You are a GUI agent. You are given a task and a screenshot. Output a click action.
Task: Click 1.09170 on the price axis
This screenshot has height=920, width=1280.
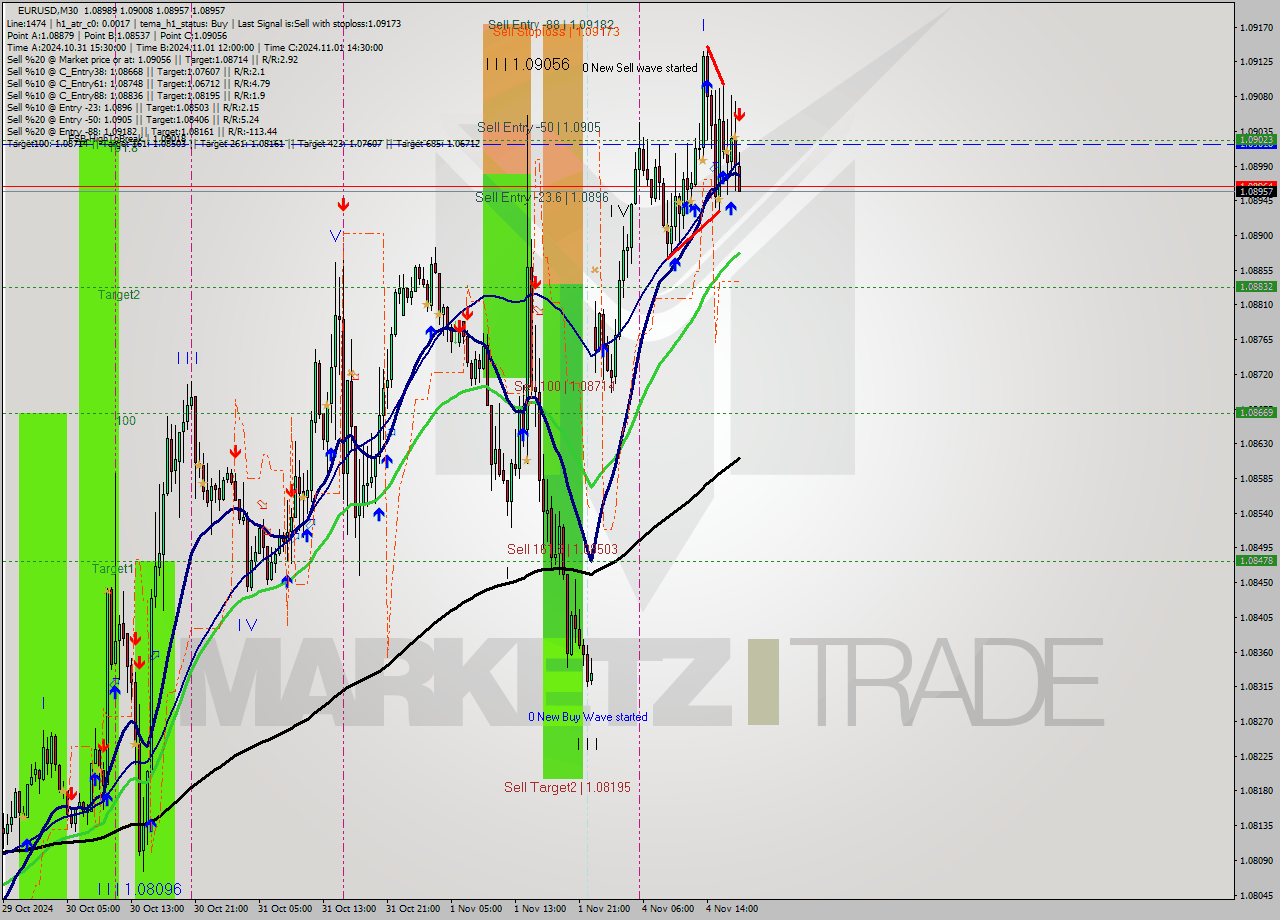coord(1256,27)
